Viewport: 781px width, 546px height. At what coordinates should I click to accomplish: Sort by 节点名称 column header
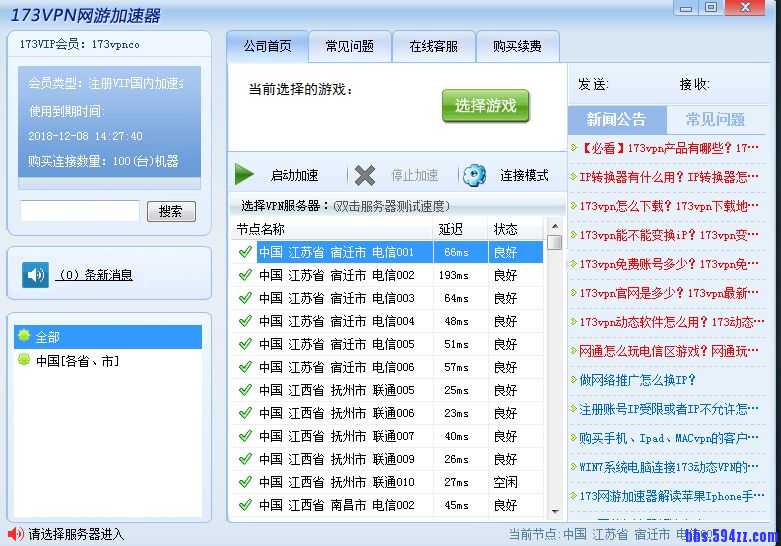point(332,229)
